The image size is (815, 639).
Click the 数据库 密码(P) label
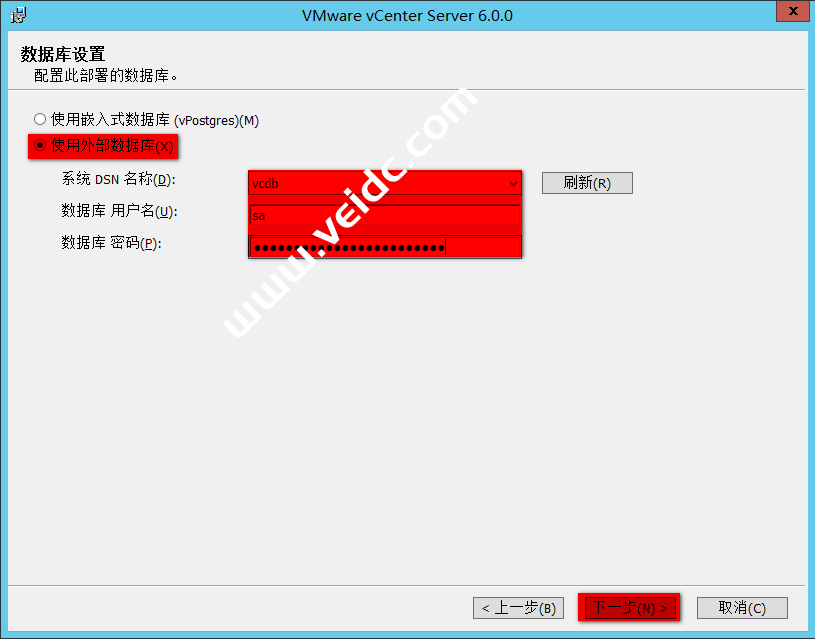click(x=111, y=243)
